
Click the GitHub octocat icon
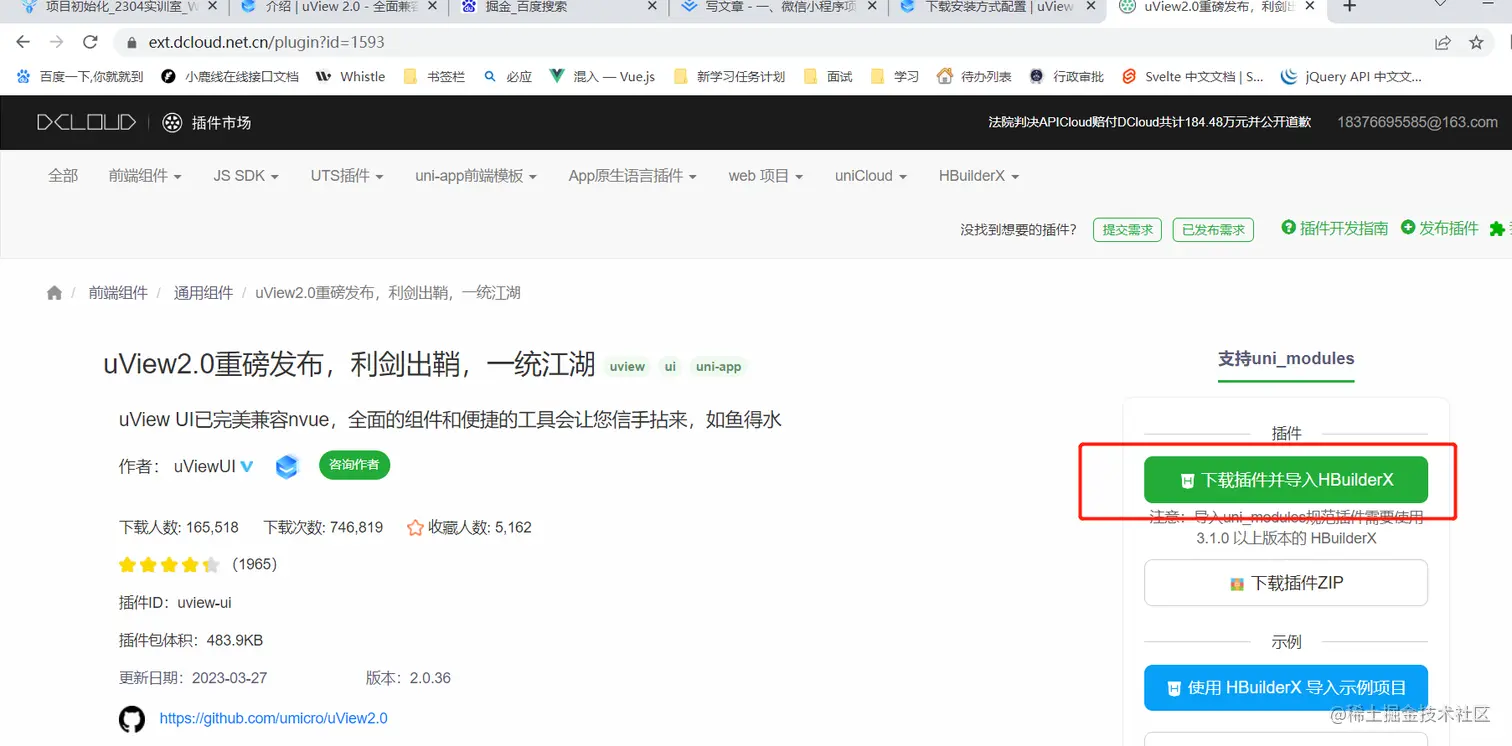131,718
